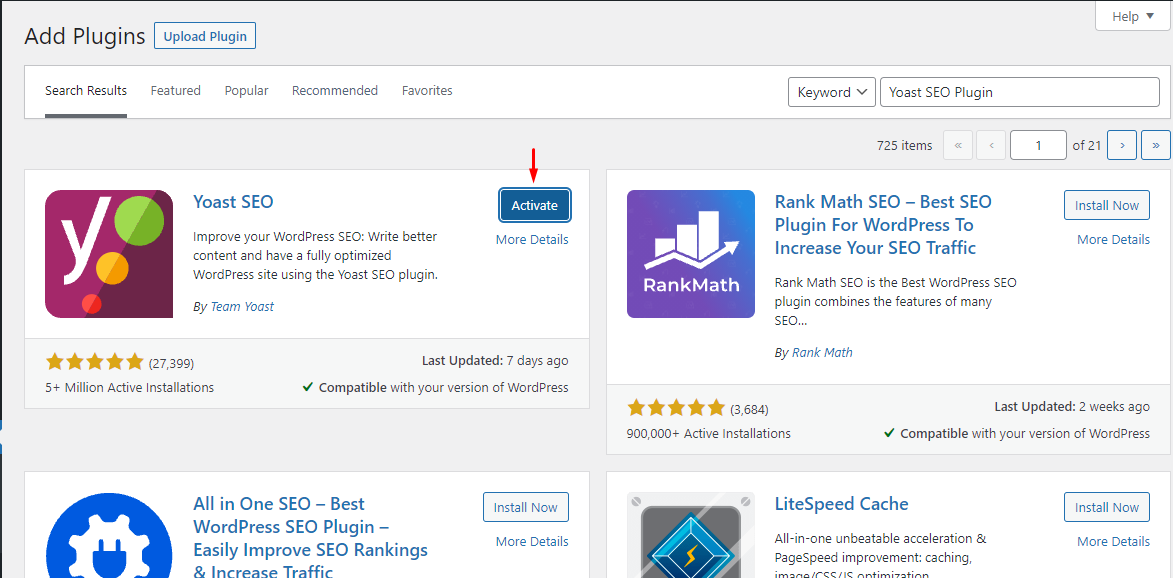Click Yoast SEO compatibility notice text

[435, 387]
